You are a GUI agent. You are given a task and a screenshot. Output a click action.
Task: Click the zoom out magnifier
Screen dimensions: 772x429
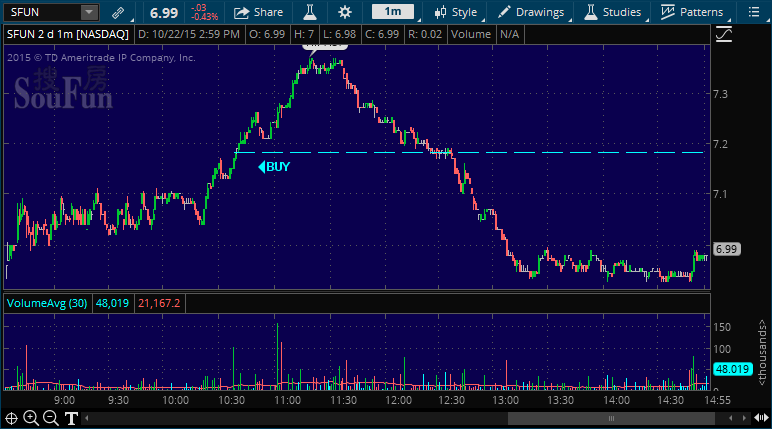click(52, 418)
